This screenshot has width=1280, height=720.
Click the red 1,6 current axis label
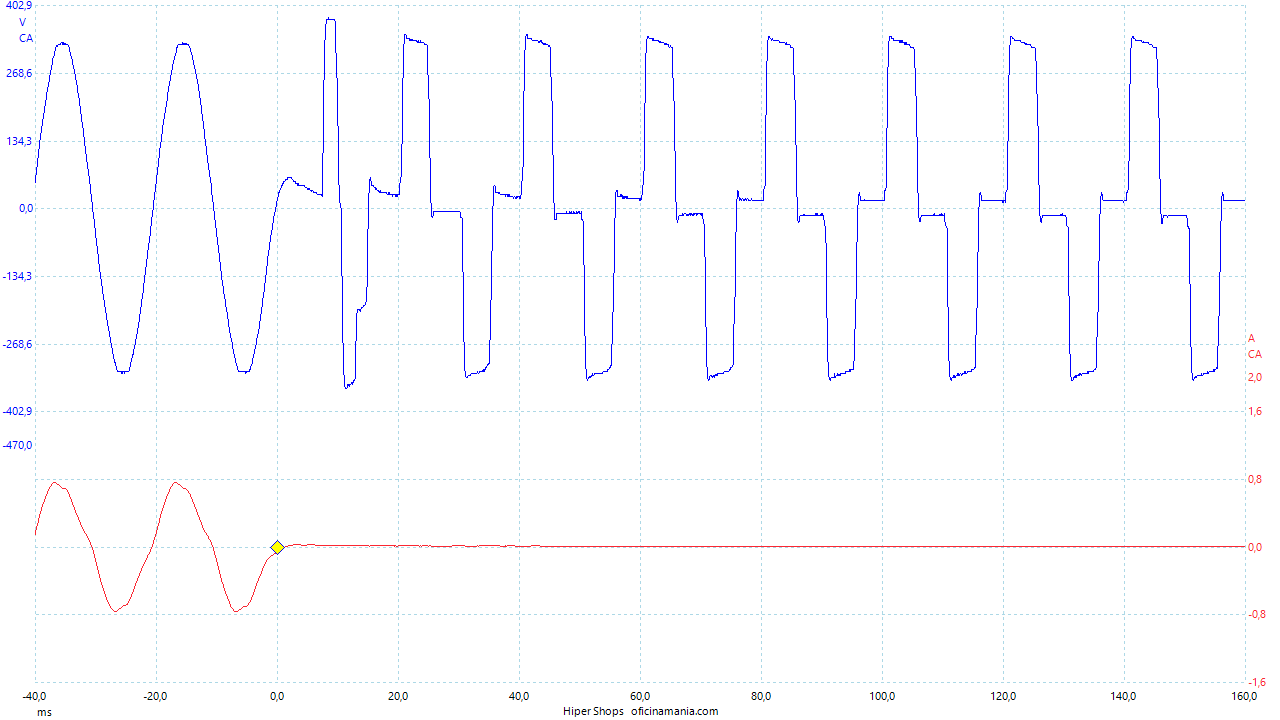click(1255, 411)
